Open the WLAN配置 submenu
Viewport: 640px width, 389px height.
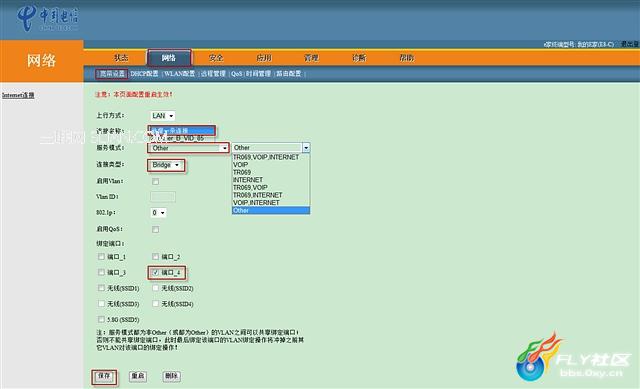click(x=179, y=74)
